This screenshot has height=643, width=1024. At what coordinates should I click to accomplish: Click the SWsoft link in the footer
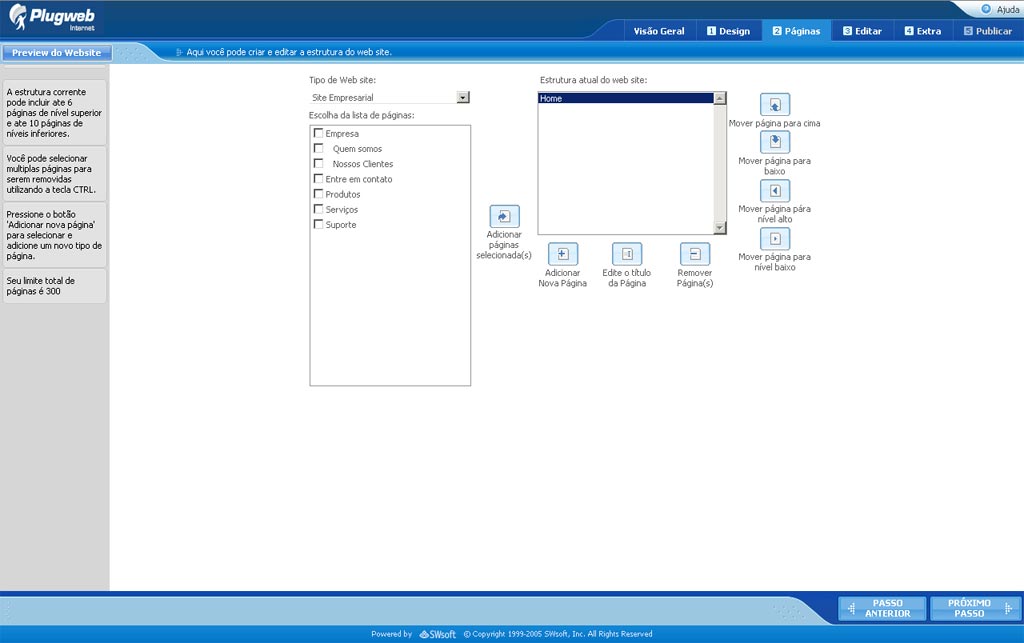pyautogui.click(x=438, y=634)
